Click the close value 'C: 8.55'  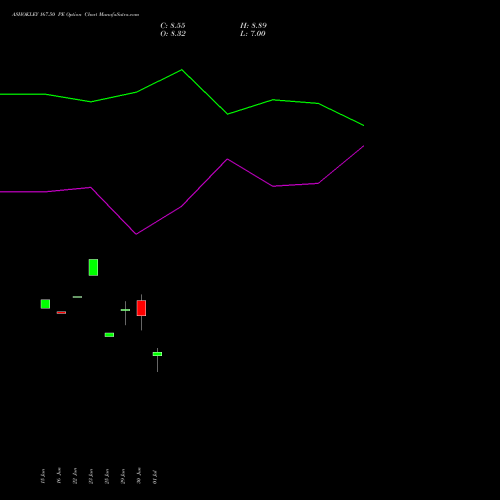point(173,26)
